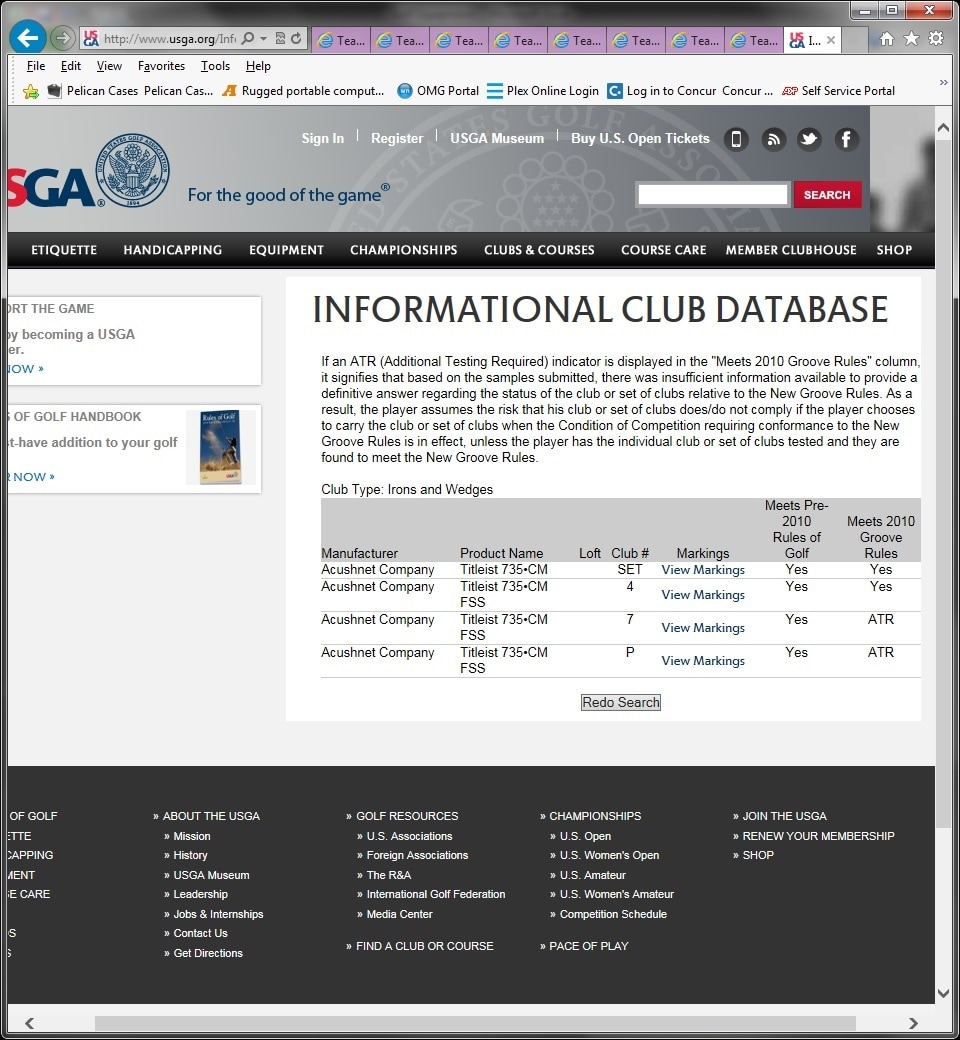Open View Markings for club 7
960x1040 pixels.
click(x=703, y=628)
